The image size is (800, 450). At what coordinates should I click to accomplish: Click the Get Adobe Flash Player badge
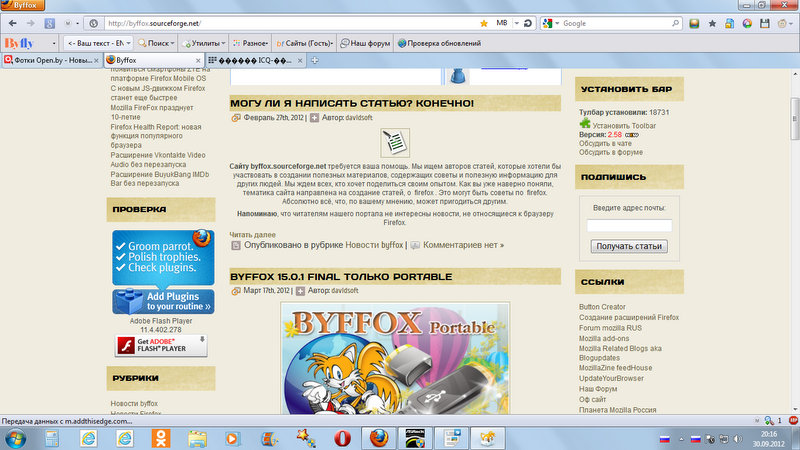click(161, 345)
